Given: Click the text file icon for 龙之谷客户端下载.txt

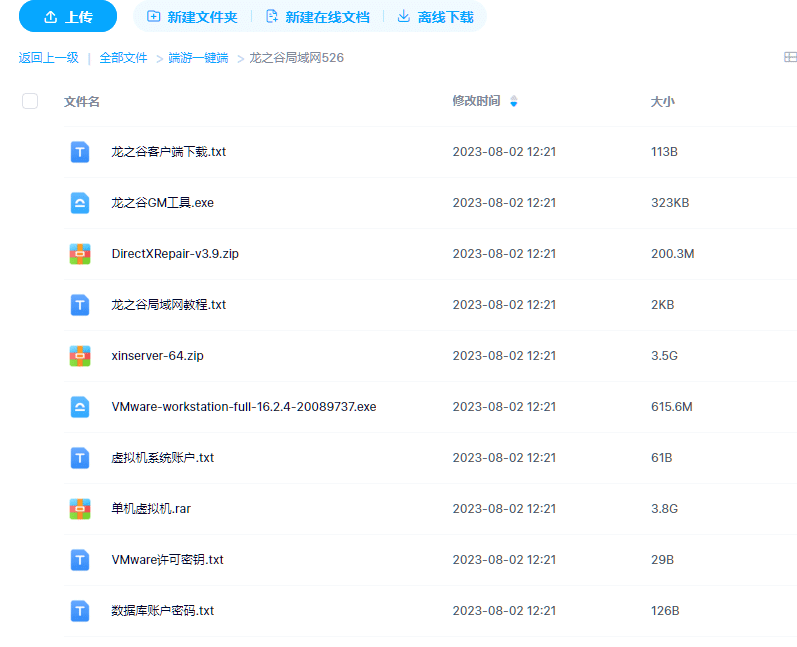Looking at the screenshot, I should click(x=80, y=152).
